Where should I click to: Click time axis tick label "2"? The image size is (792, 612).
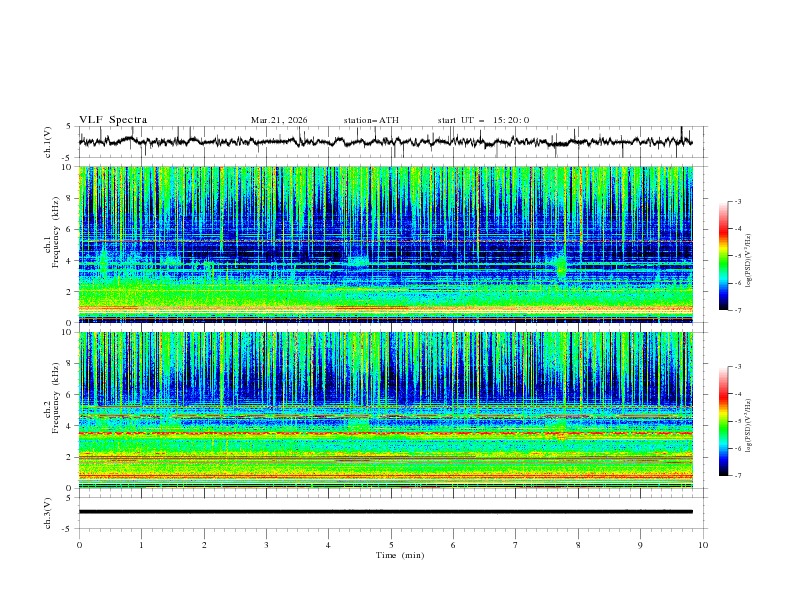pos(204,545)
